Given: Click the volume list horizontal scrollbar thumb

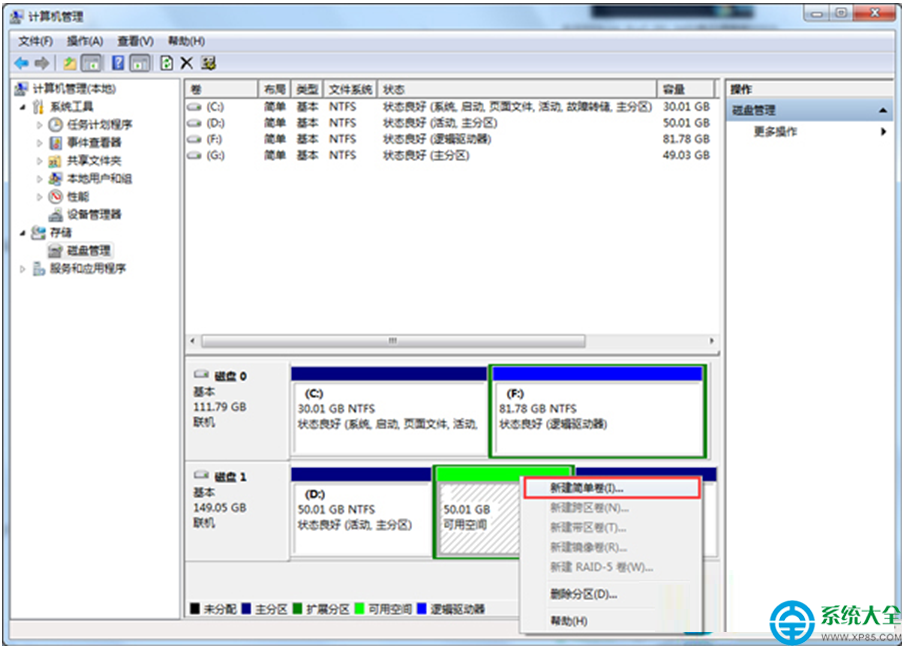Looking at the screenshot, I should (393, 341).
